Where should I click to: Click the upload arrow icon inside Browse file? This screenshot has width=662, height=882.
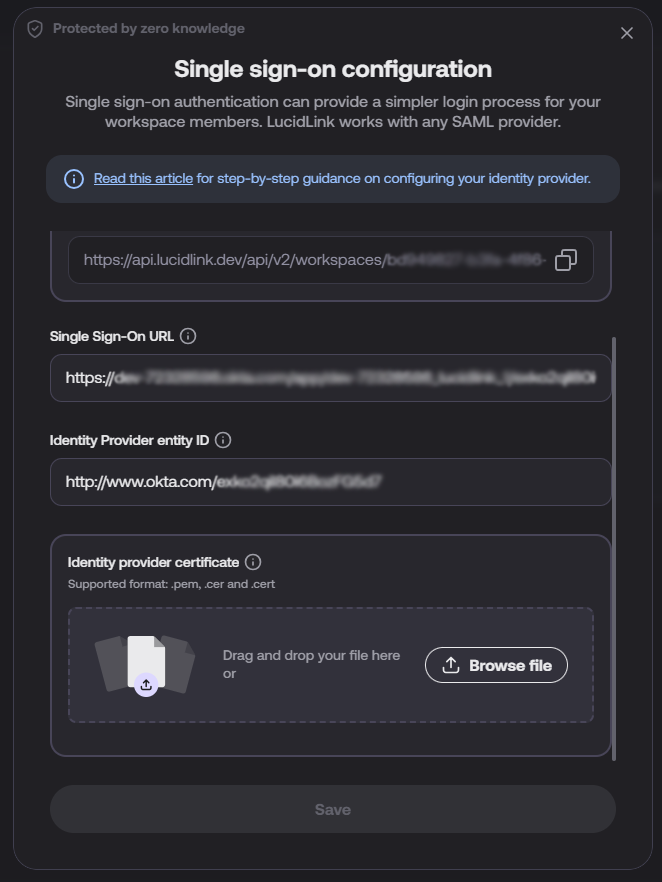(x=451, y=665)
